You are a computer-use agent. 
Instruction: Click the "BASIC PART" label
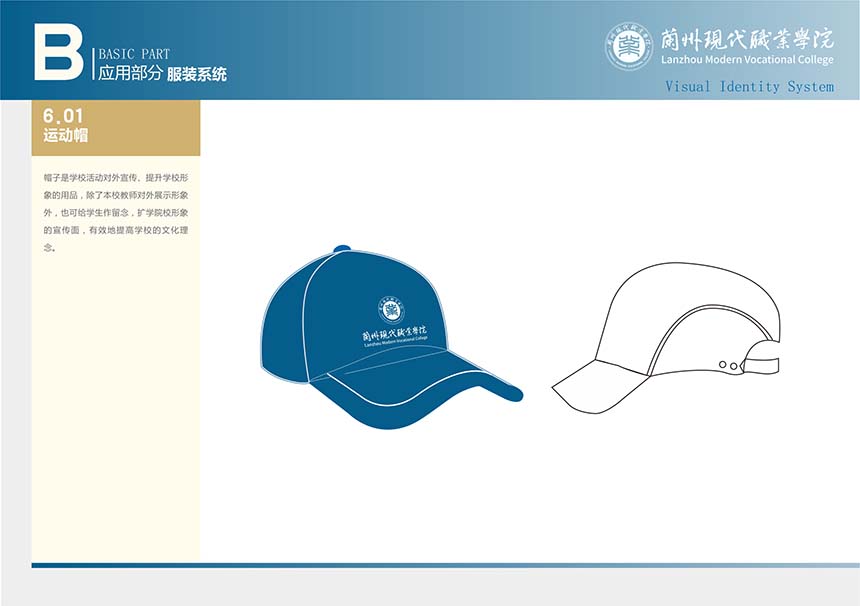coord(134,54)
